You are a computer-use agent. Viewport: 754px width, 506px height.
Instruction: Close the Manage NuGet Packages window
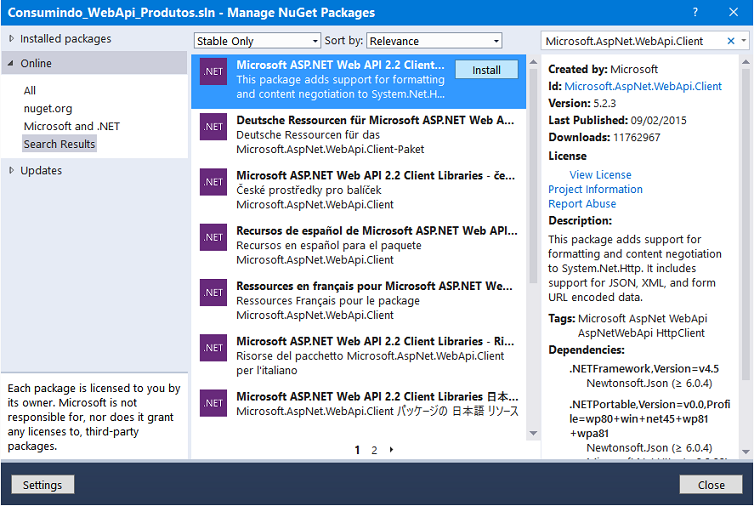[733, 12]
